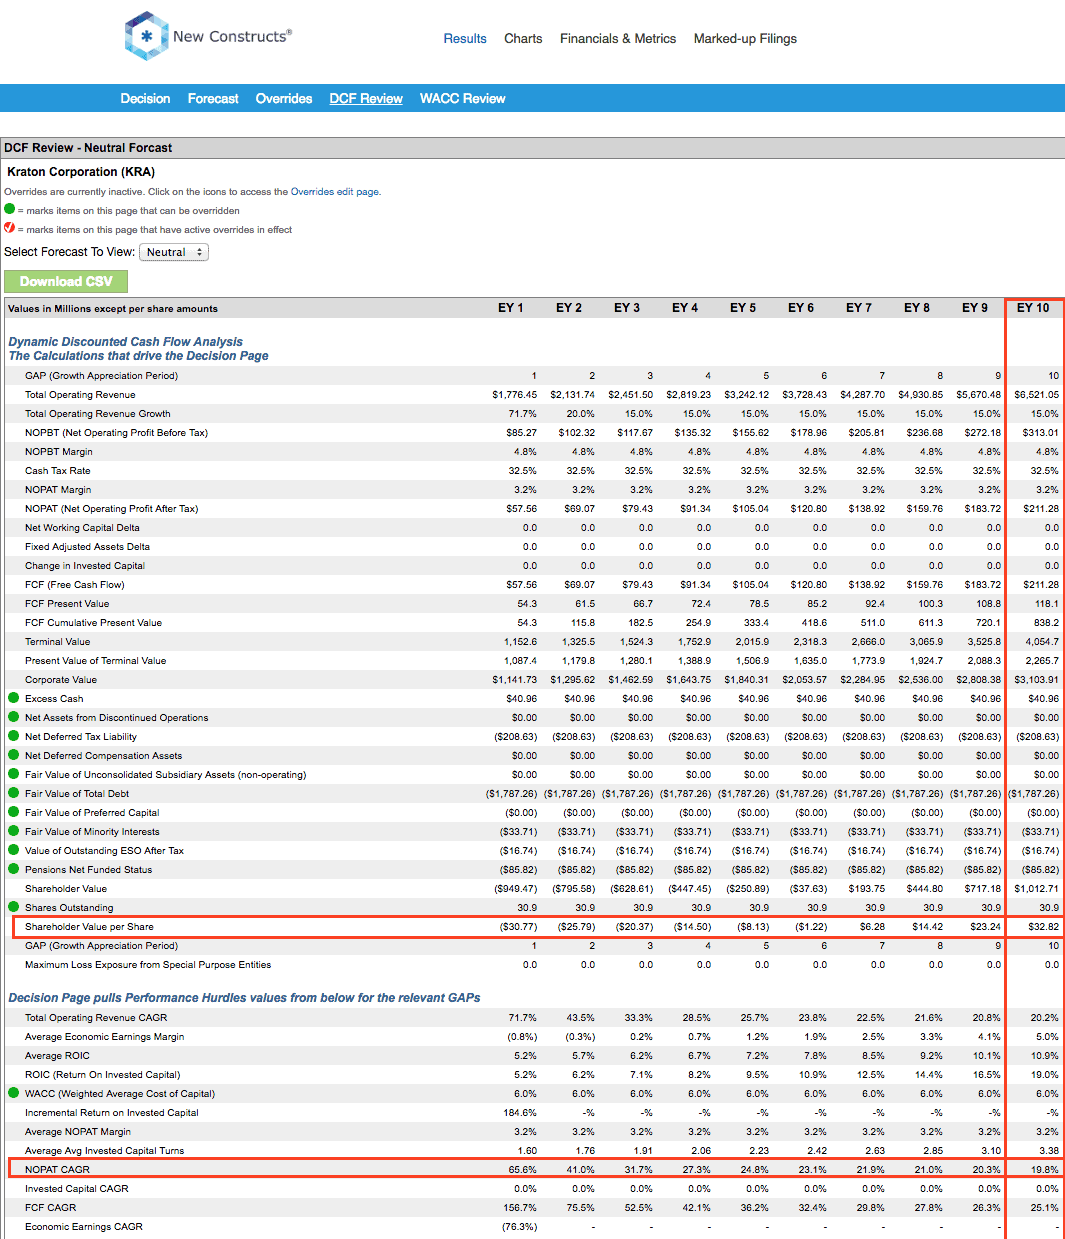
Task: Select the Incremental Return on Invested Capital label
Action: tap(112, 1112)
